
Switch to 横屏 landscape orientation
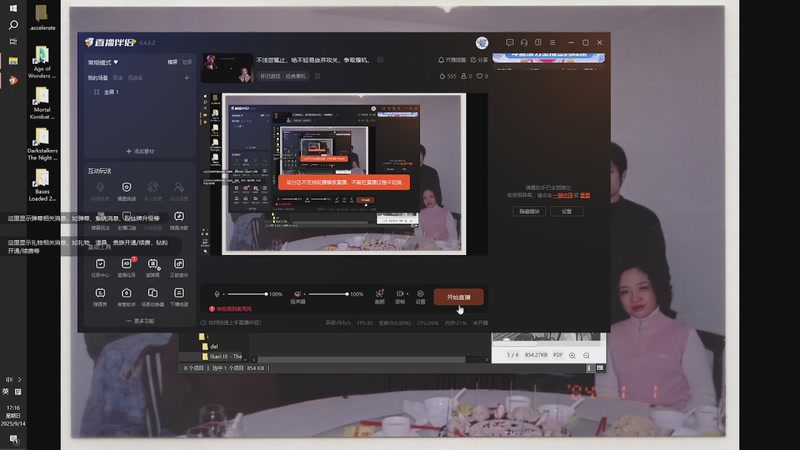coord(172,62)
